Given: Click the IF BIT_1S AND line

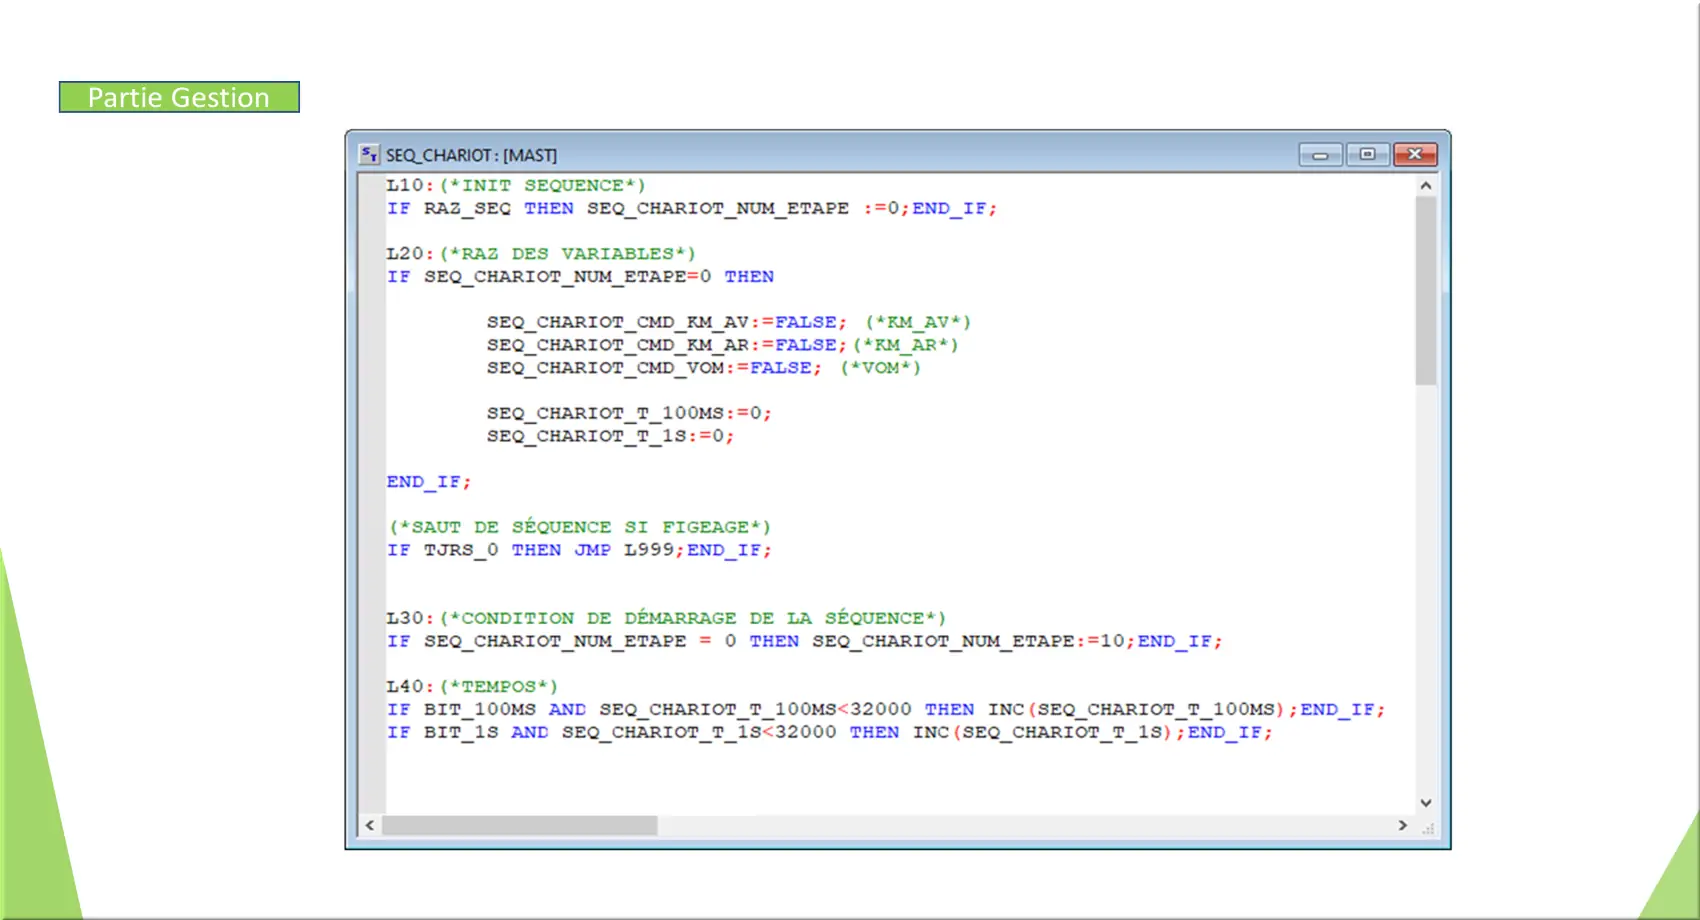Looking at the screenshot, I should pos(830,732).
